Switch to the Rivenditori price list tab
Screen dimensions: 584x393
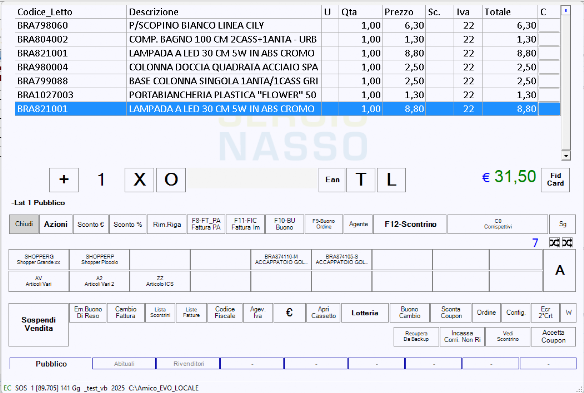point(188,364)
